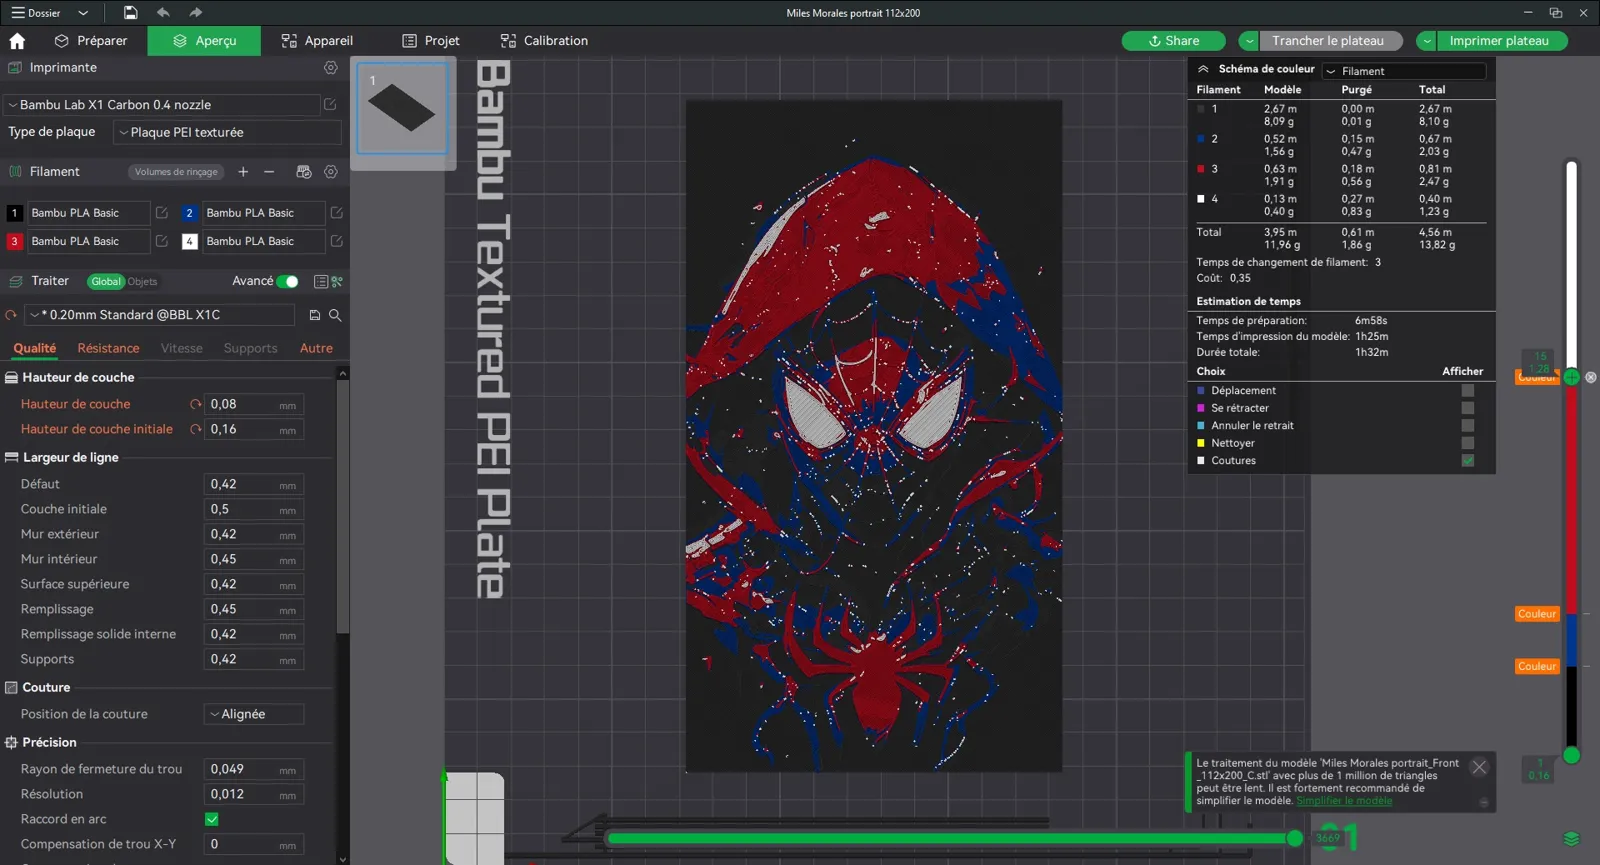This screenshot has height=865, width=1600.
Task: Redo action arrow in title bar
Action: tap(196, 13)
